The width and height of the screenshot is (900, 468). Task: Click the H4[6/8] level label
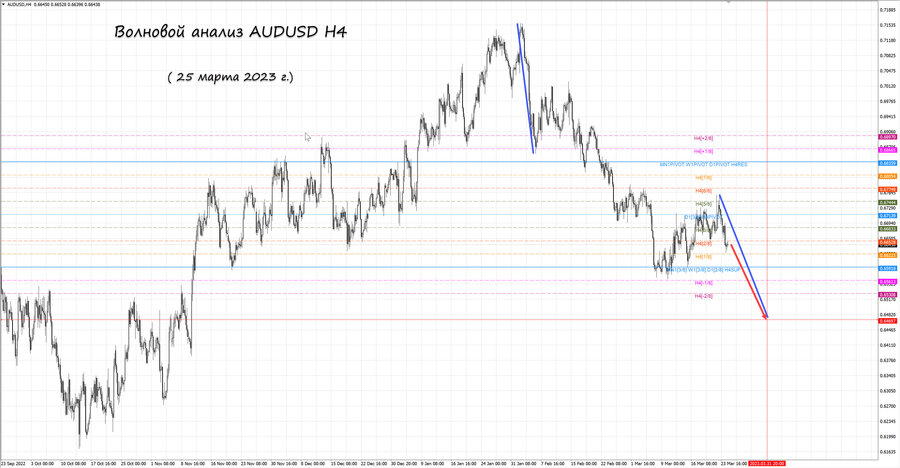click(x=703, y=191)
